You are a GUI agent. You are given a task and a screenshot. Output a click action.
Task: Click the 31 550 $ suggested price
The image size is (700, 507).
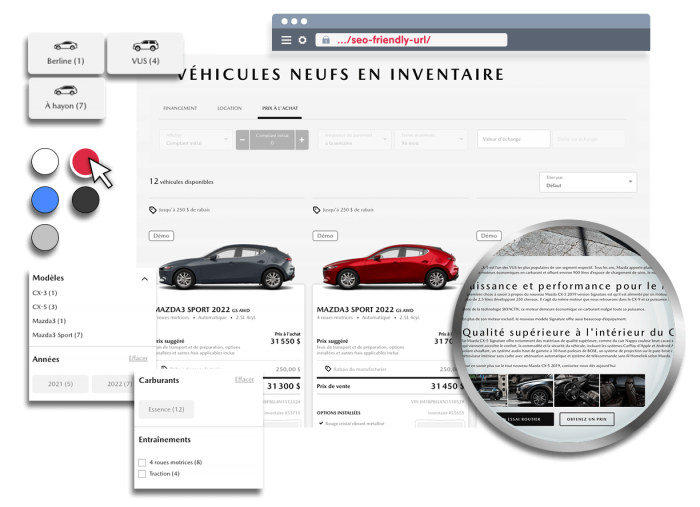point(285,341)
